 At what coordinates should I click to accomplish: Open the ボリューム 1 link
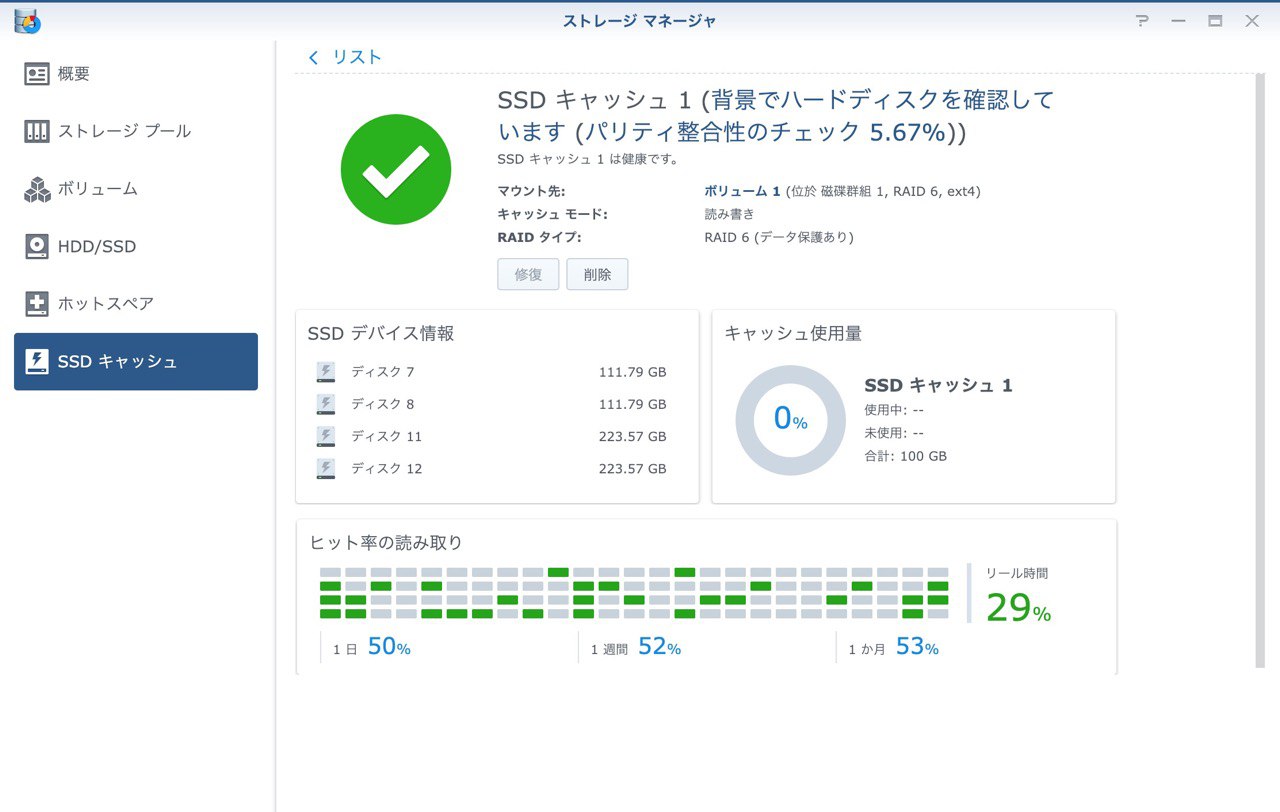742,191
